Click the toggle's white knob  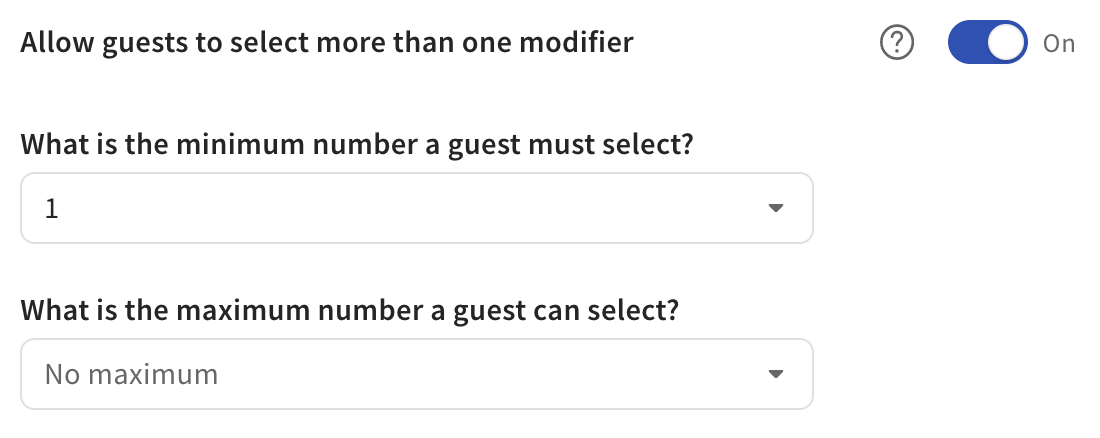coord(1006,44)
